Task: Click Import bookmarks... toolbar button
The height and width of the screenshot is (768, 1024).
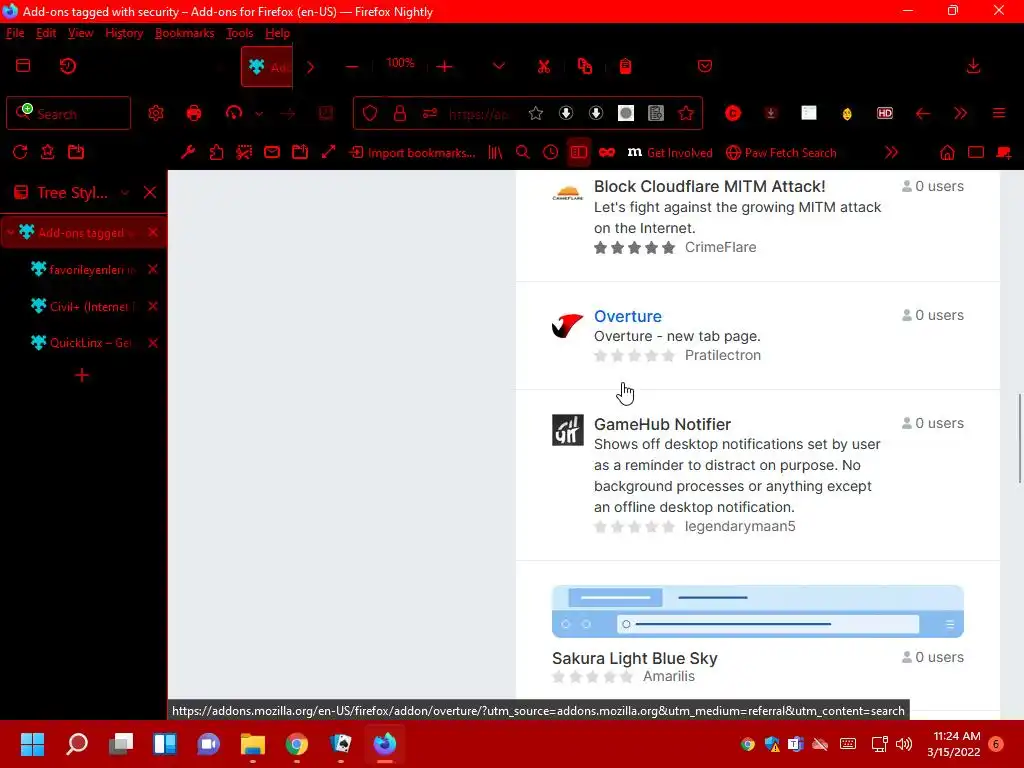Action: point(413,152)
